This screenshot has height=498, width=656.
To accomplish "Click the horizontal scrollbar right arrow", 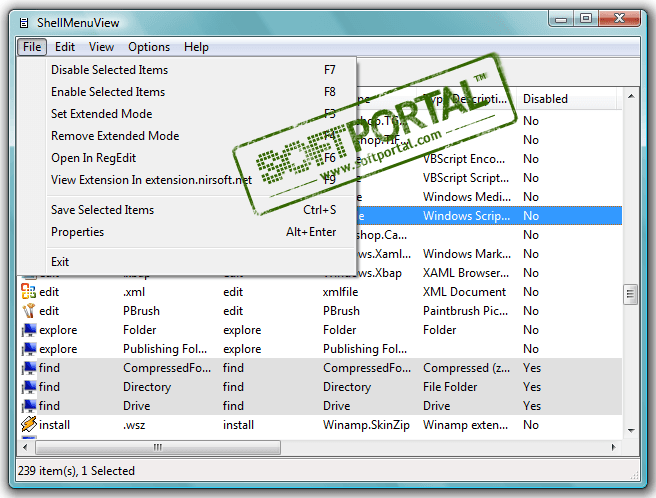I will pos(614,447).
